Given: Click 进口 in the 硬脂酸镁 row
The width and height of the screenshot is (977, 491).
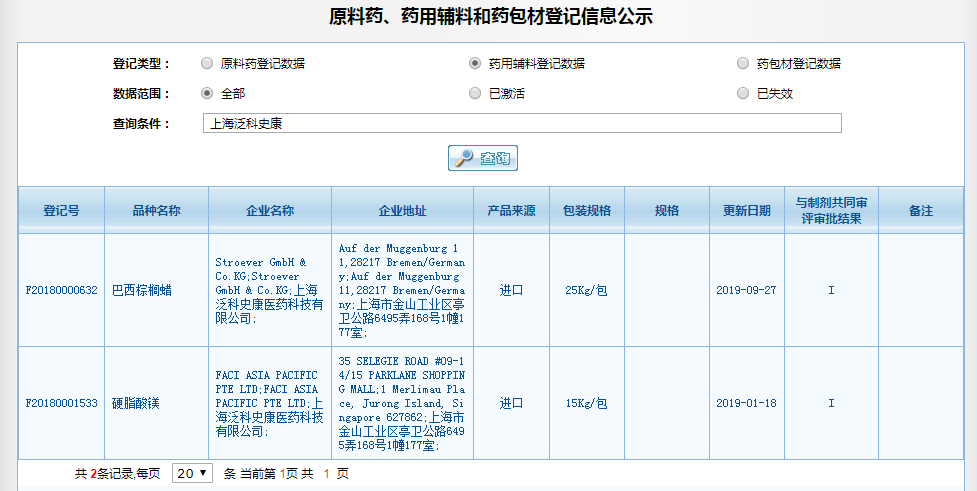Looking at the screenshot, I should coord(511,403).
